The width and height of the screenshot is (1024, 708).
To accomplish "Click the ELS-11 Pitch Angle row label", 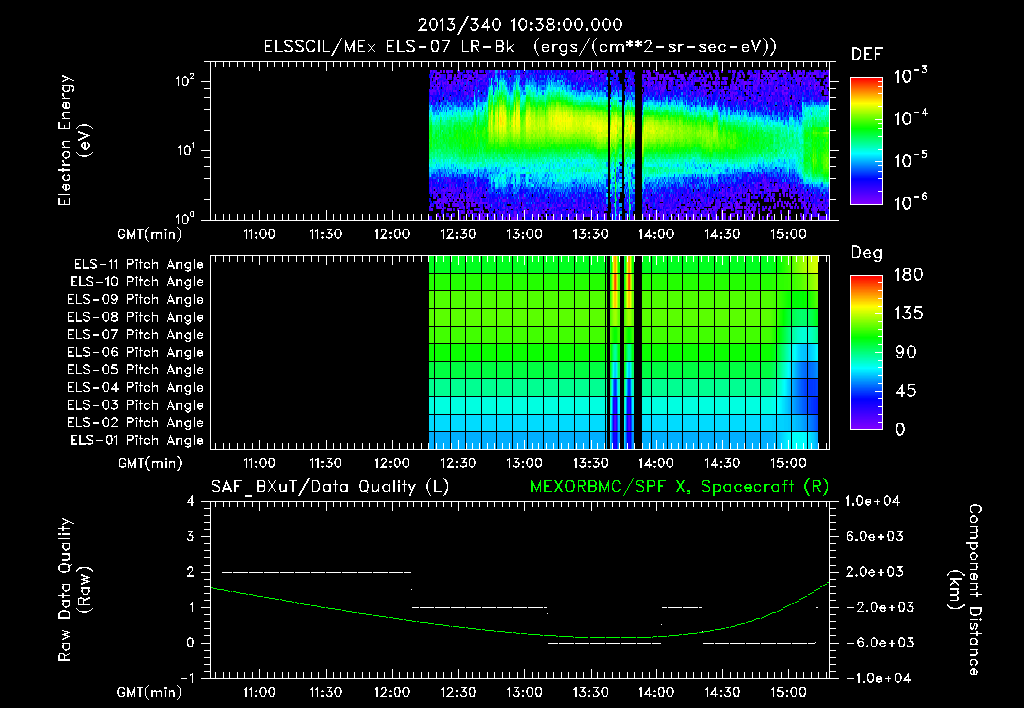I will [138, 265].
